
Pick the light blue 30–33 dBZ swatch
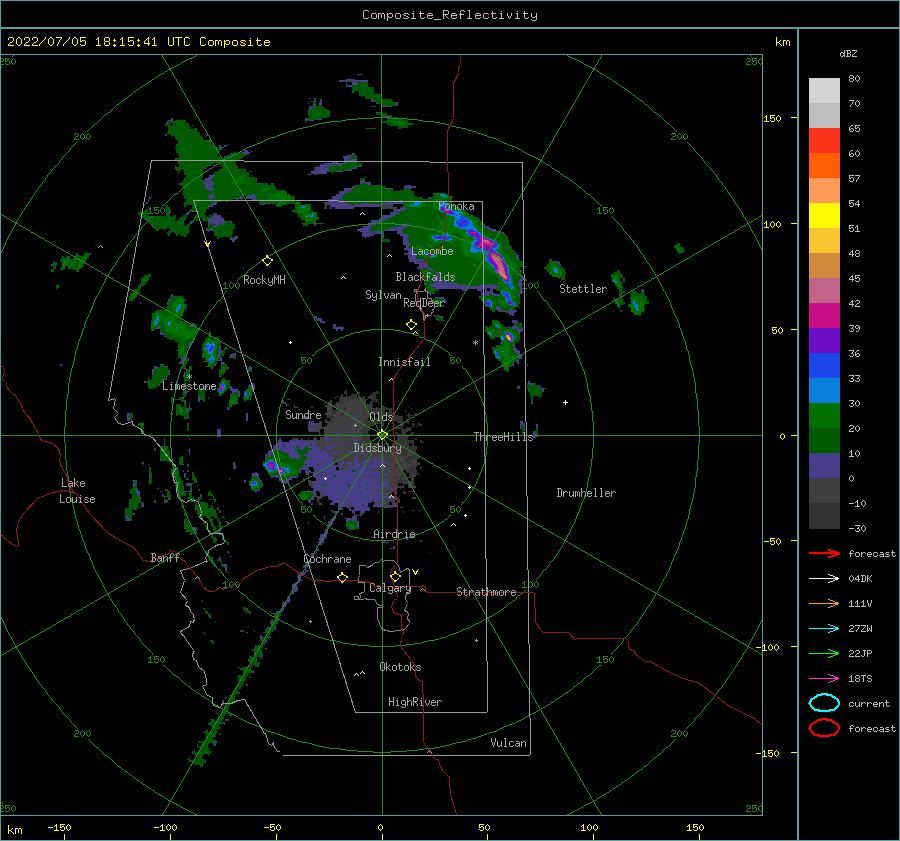point(824,390)
